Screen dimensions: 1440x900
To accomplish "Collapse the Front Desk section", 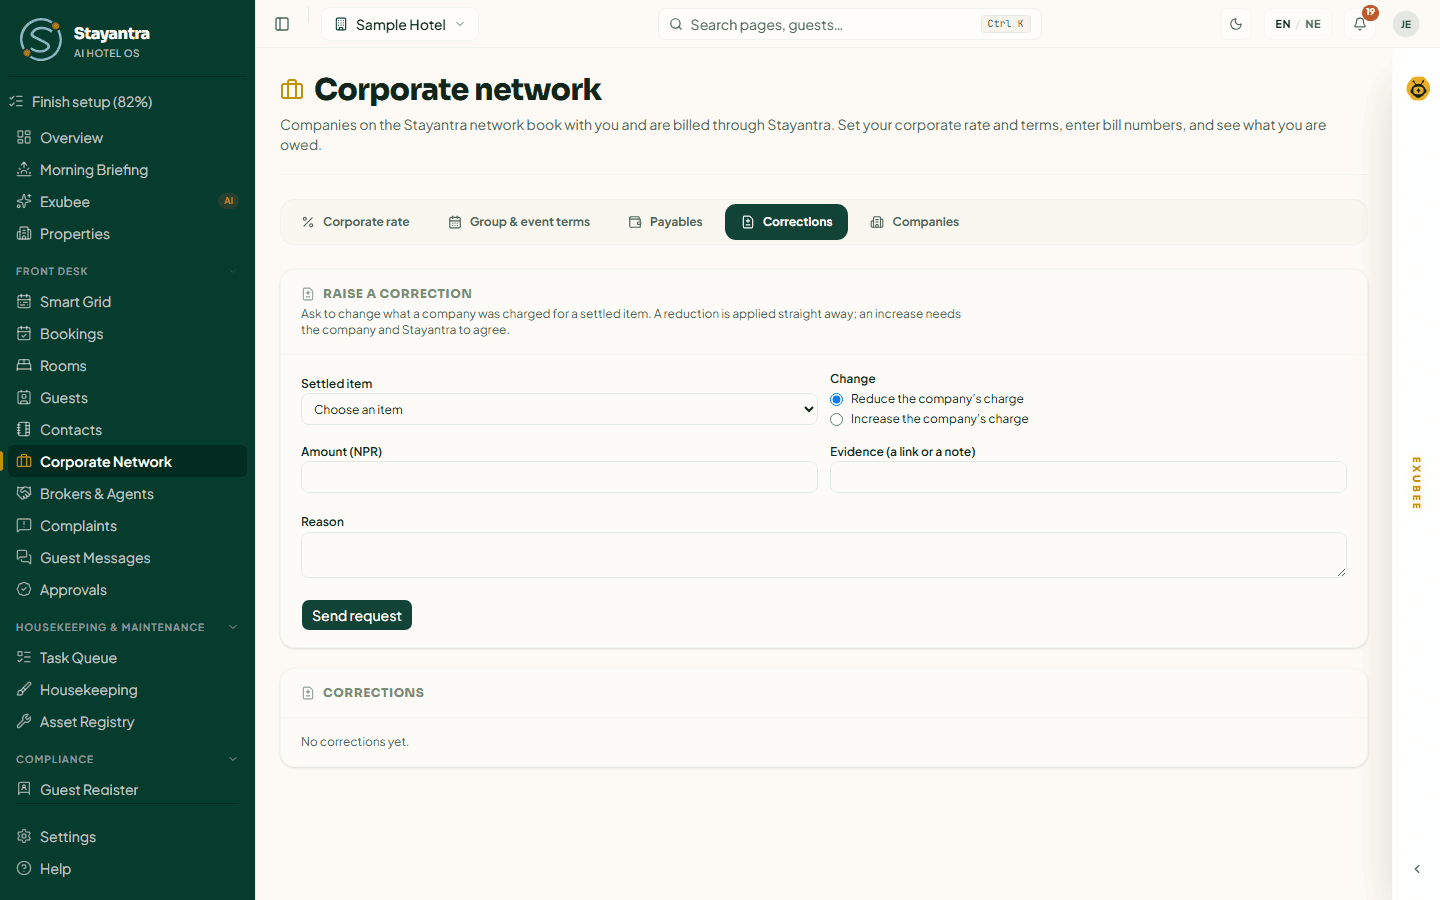I will pos(233,271).
